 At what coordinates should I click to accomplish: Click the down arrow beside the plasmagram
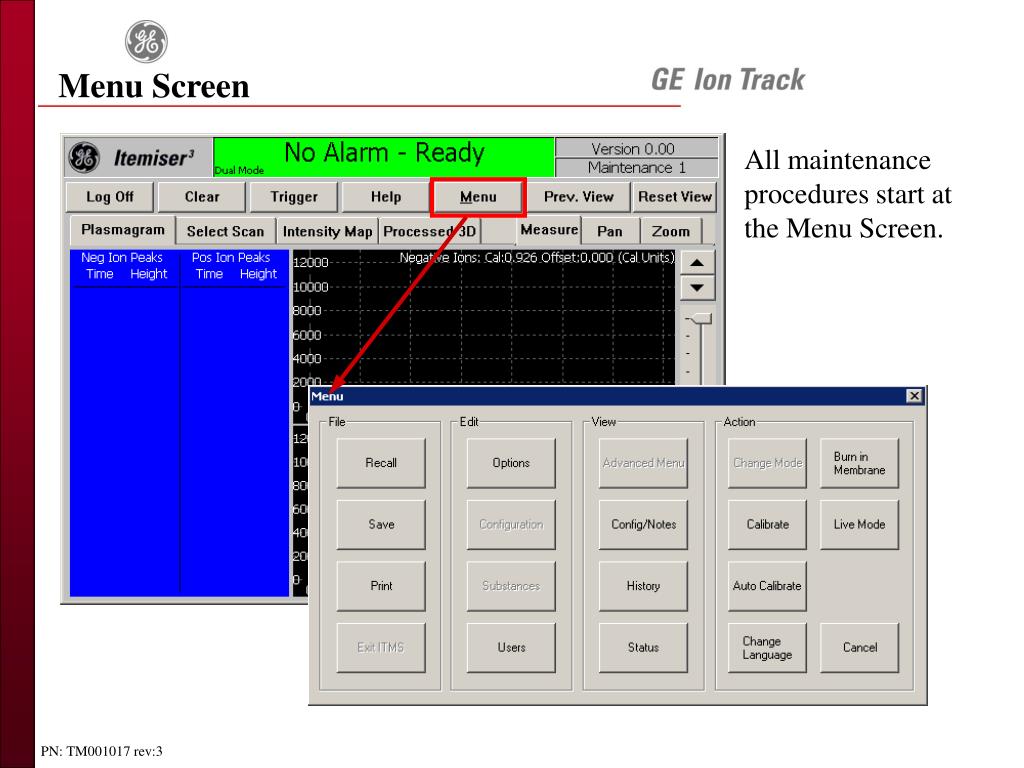pyautogui.click(x=697, y=287)
